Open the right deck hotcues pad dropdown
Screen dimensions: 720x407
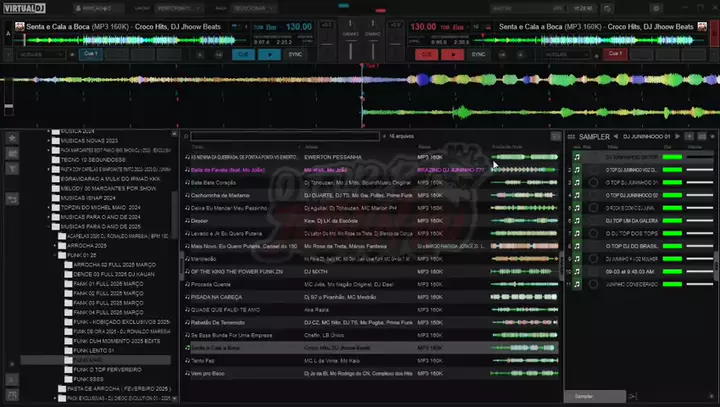point(566,55)
